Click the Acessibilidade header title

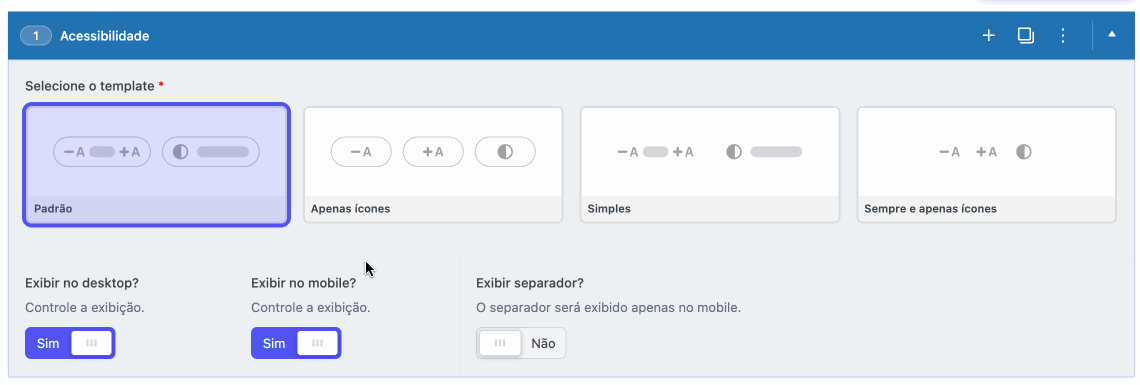tap(105, 36)
